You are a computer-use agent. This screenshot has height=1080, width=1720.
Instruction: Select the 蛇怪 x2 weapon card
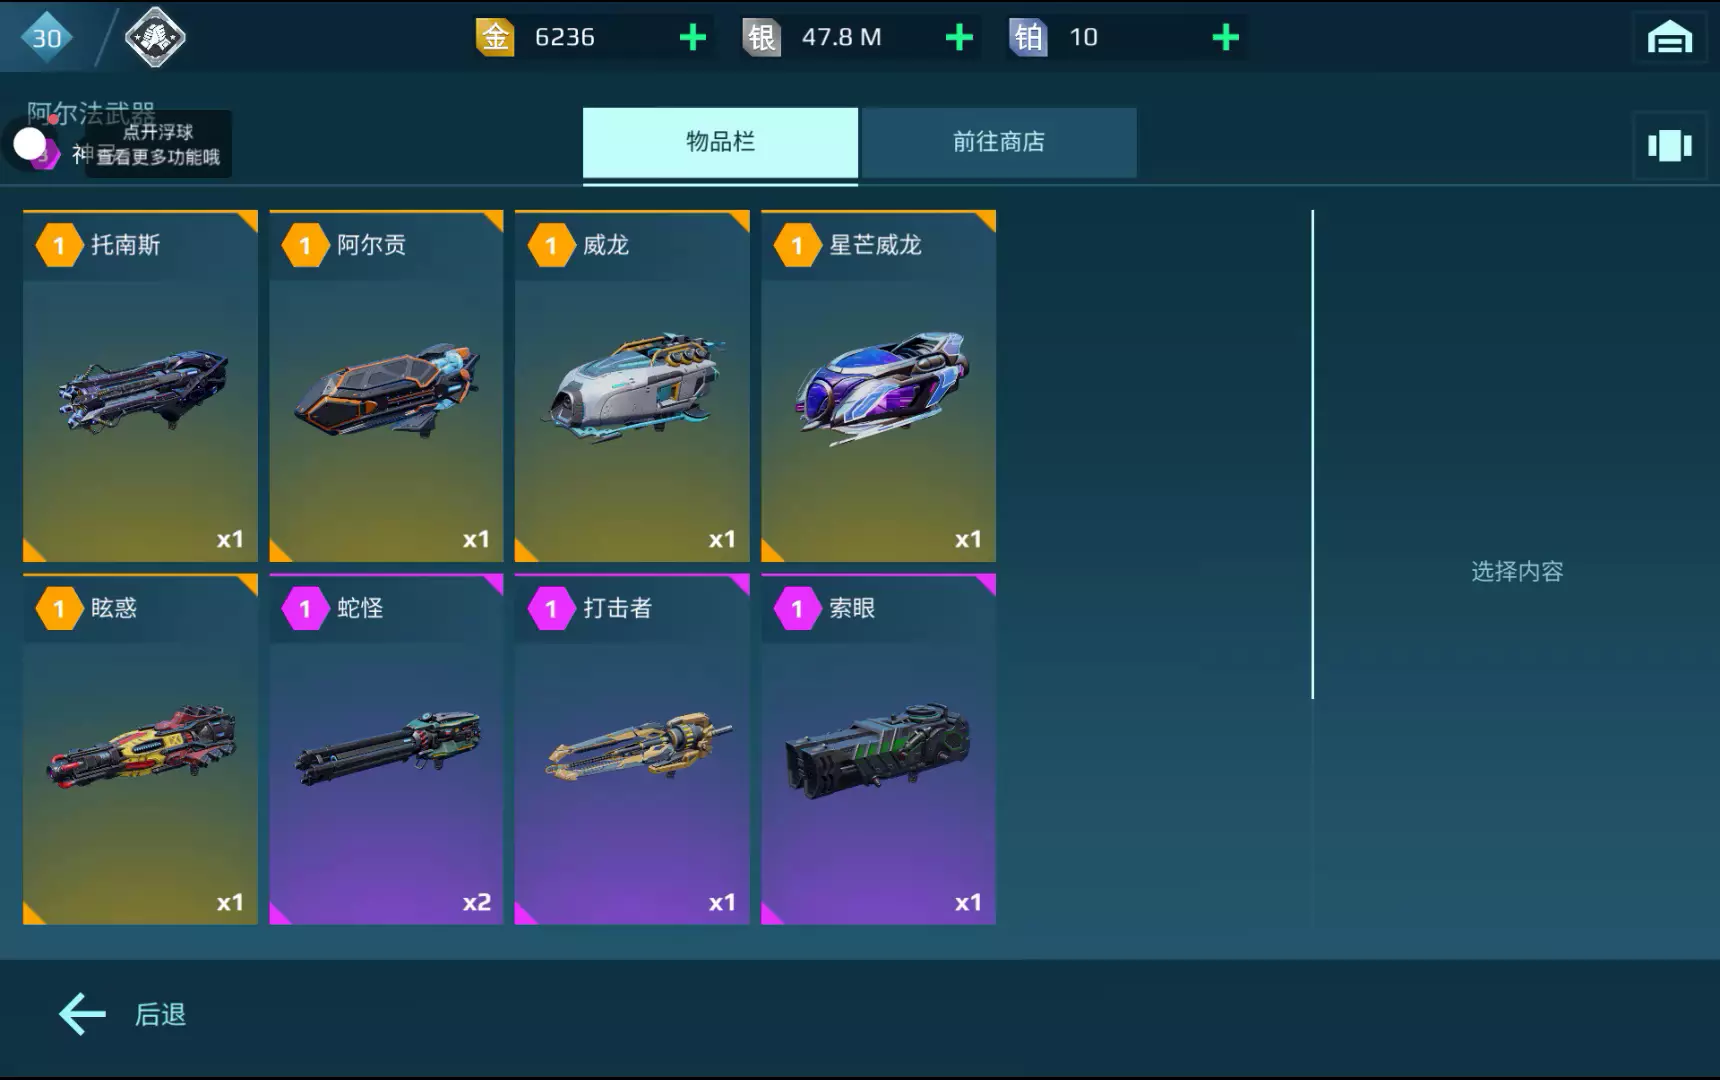click(x=386, y=749)
